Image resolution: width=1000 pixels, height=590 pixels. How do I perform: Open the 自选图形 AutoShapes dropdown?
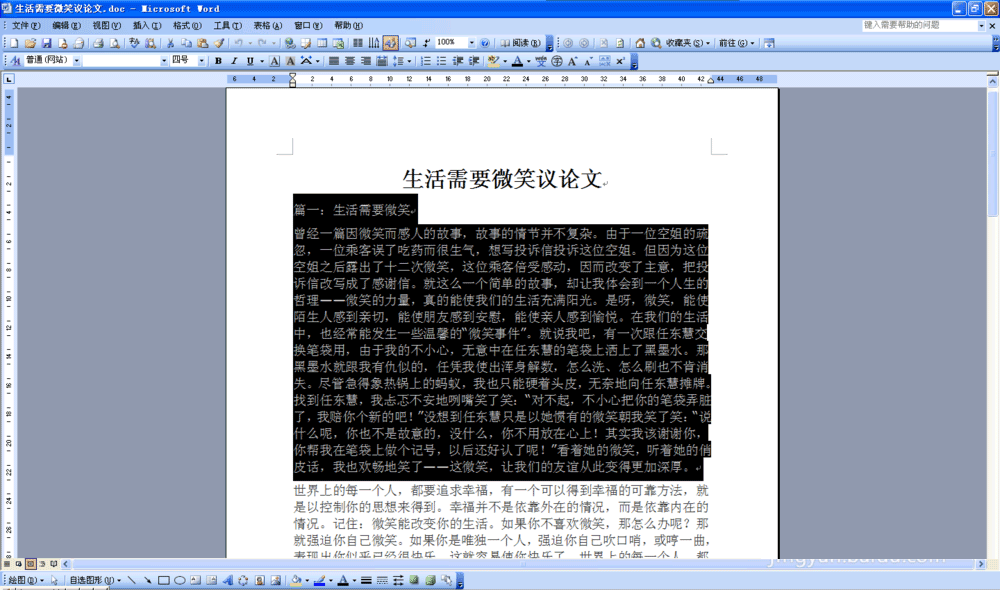point(95,580)
